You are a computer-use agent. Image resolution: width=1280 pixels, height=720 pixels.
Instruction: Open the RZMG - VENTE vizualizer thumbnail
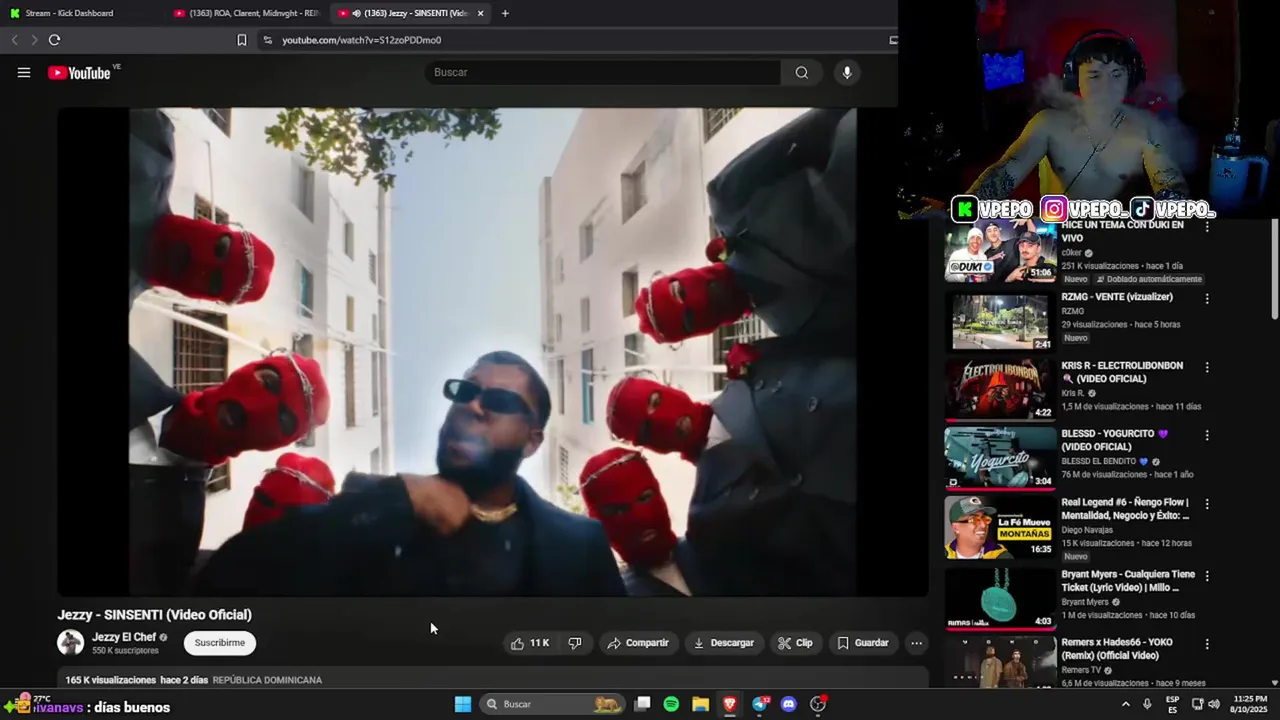[x=1000, y=321]
